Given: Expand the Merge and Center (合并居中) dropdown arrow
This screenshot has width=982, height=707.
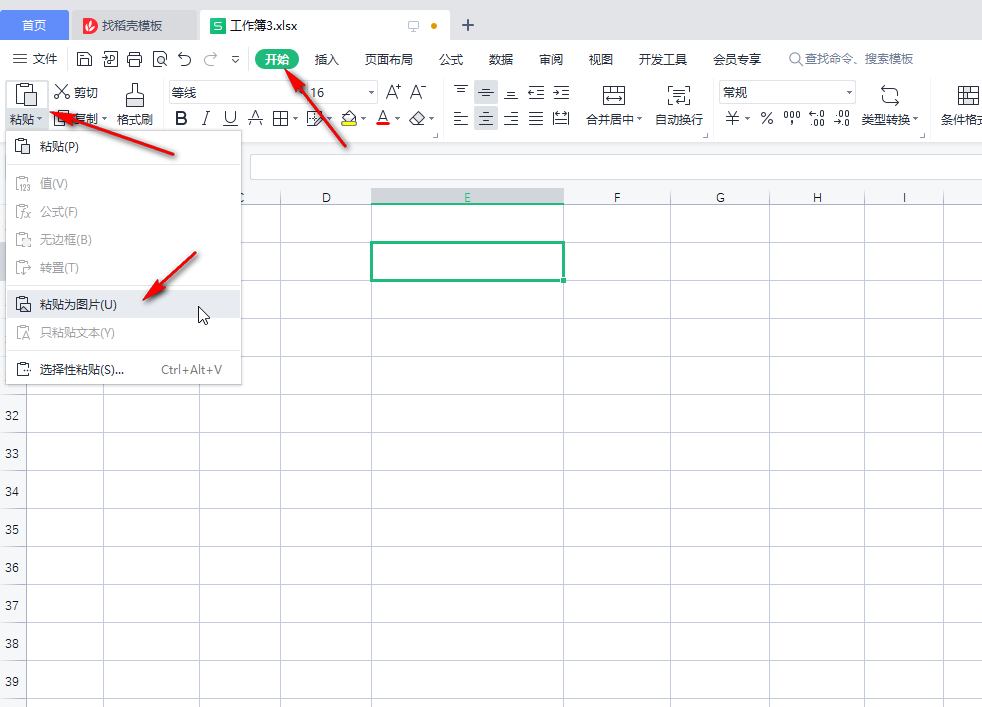Looking at the screenshot, I should [642, 120].
